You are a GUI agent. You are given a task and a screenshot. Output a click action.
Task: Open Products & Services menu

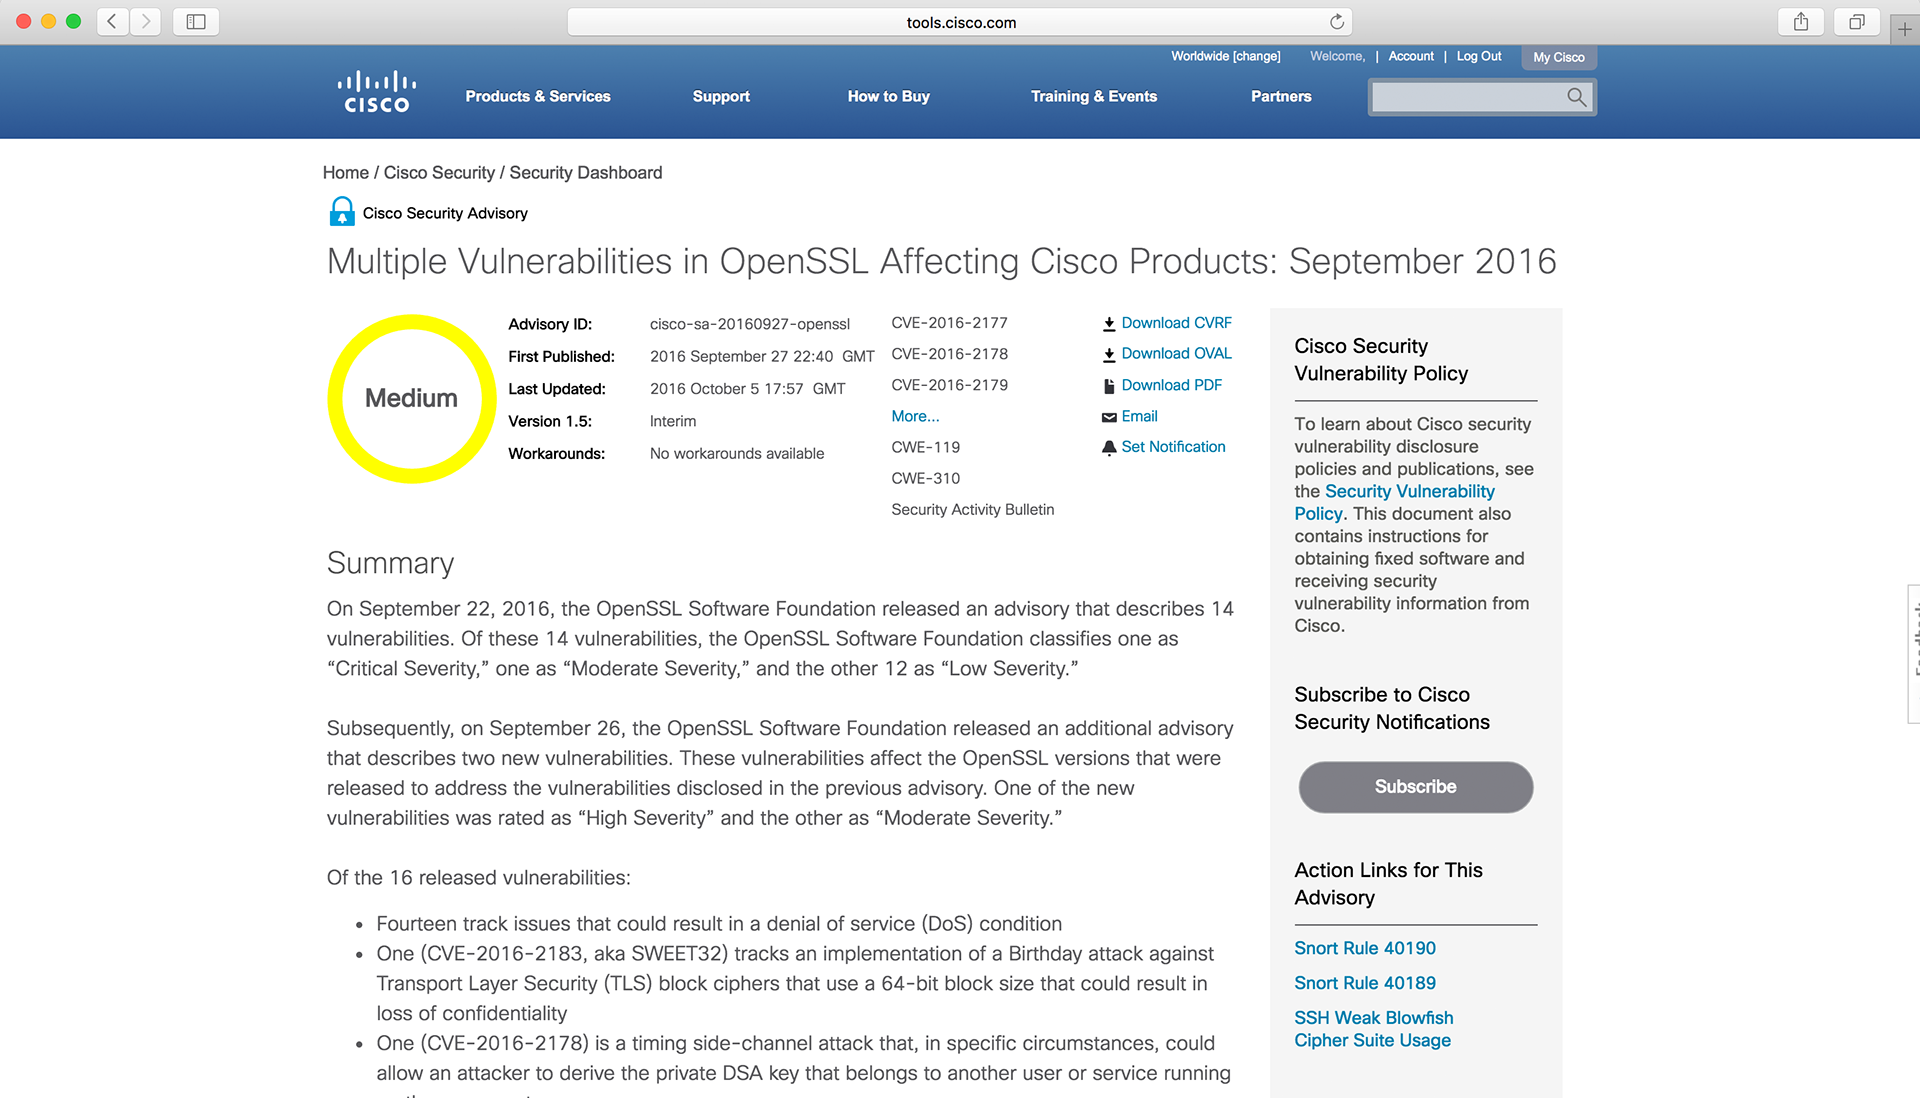click(538, 96)
